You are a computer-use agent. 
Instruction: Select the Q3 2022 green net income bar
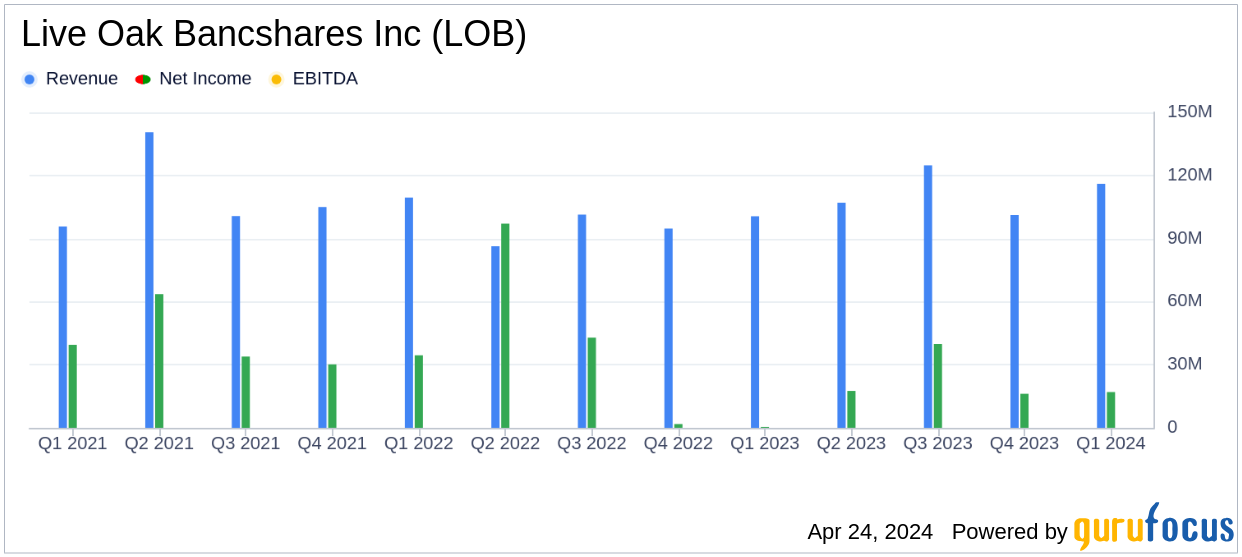(x=592, y=383)
